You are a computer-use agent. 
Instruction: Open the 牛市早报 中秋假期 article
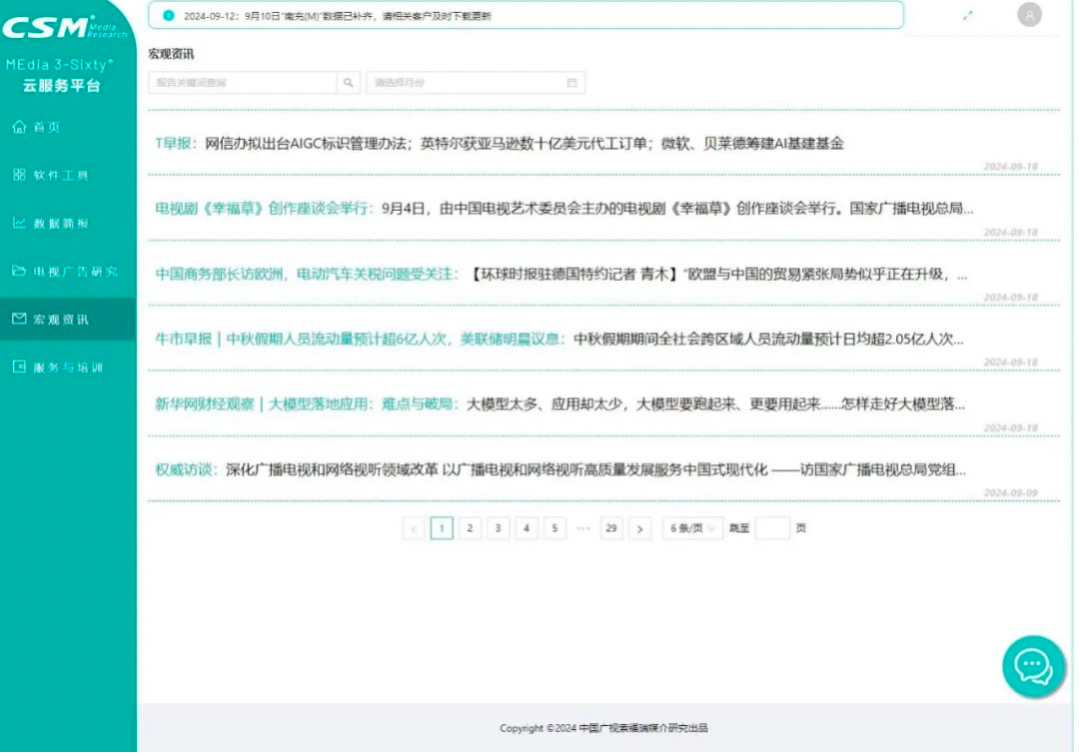point(559,339)
